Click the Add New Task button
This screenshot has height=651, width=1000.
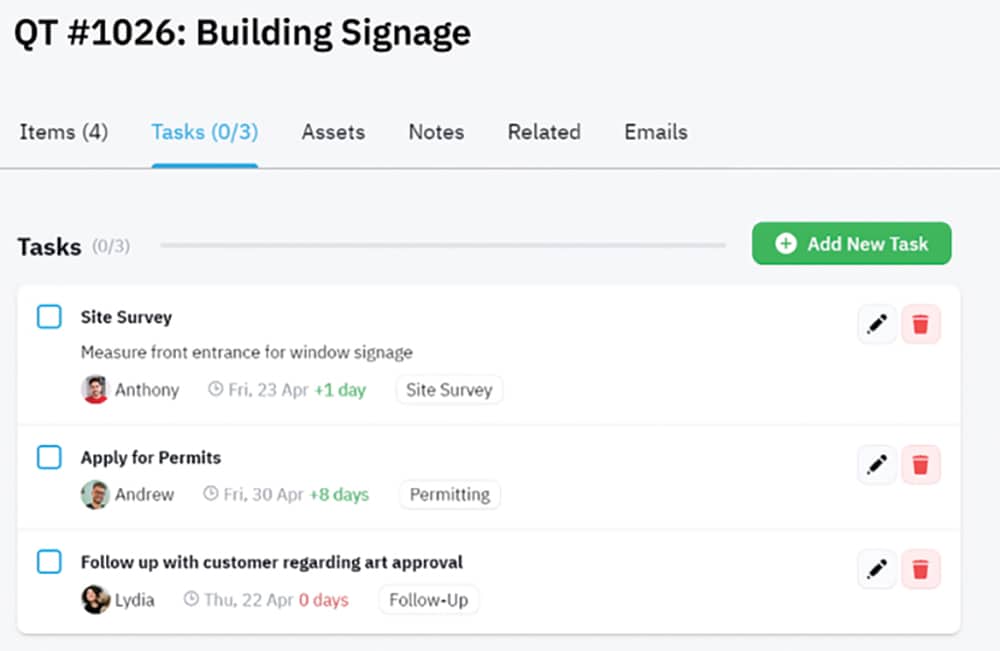coord(851,244)
